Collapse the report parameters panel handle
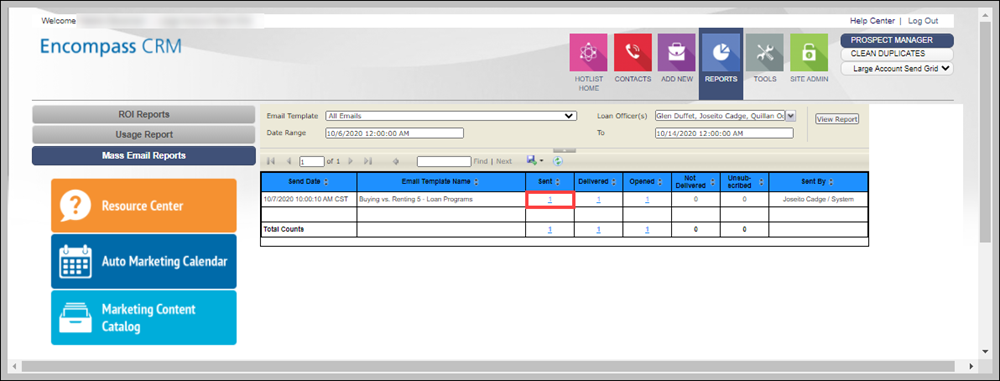The image size is (1000, 381). click(x=564, y=151)
